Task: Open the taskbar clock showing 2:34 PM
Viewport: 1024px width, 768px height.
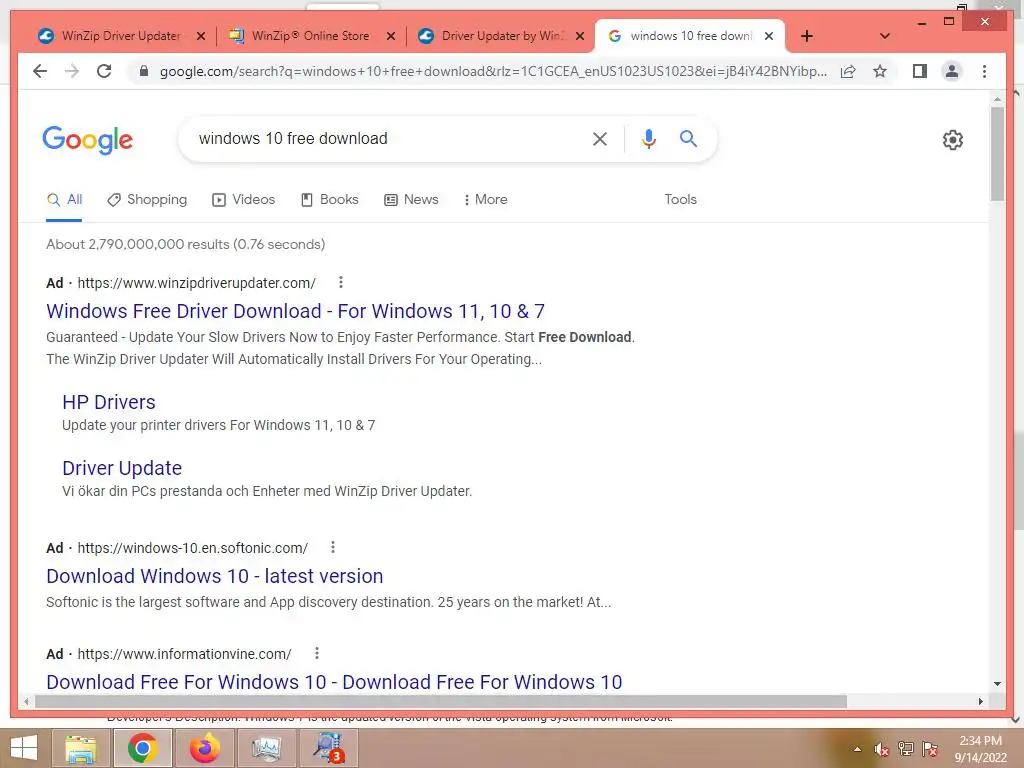Action: coord(980,749)
